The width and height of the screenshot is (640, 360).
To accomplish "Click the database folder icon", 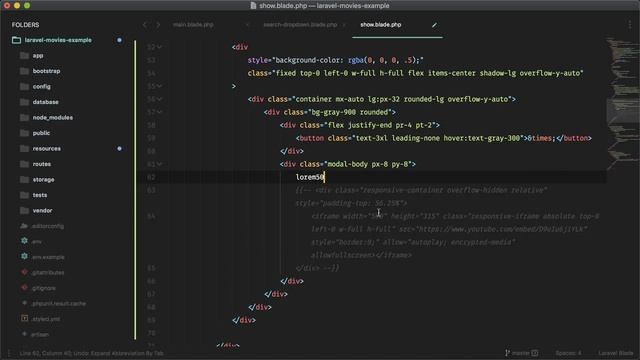I will [24, 102].
